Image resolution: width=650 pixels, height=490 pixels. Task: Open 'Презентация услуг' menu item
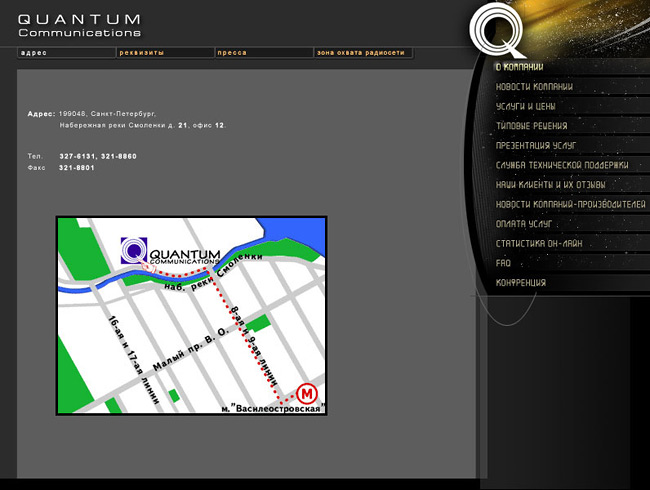[536, 146]
